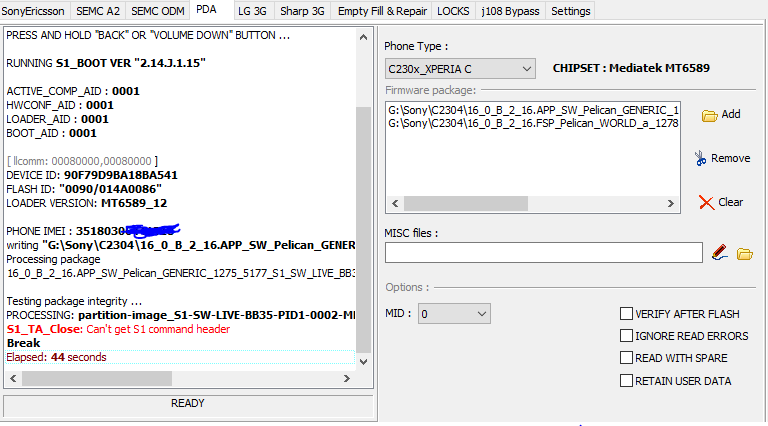Click firmware list right scroll arrow
Viewport: 768px width, 426px height.
pyautogui.click(x=671, y=204)
